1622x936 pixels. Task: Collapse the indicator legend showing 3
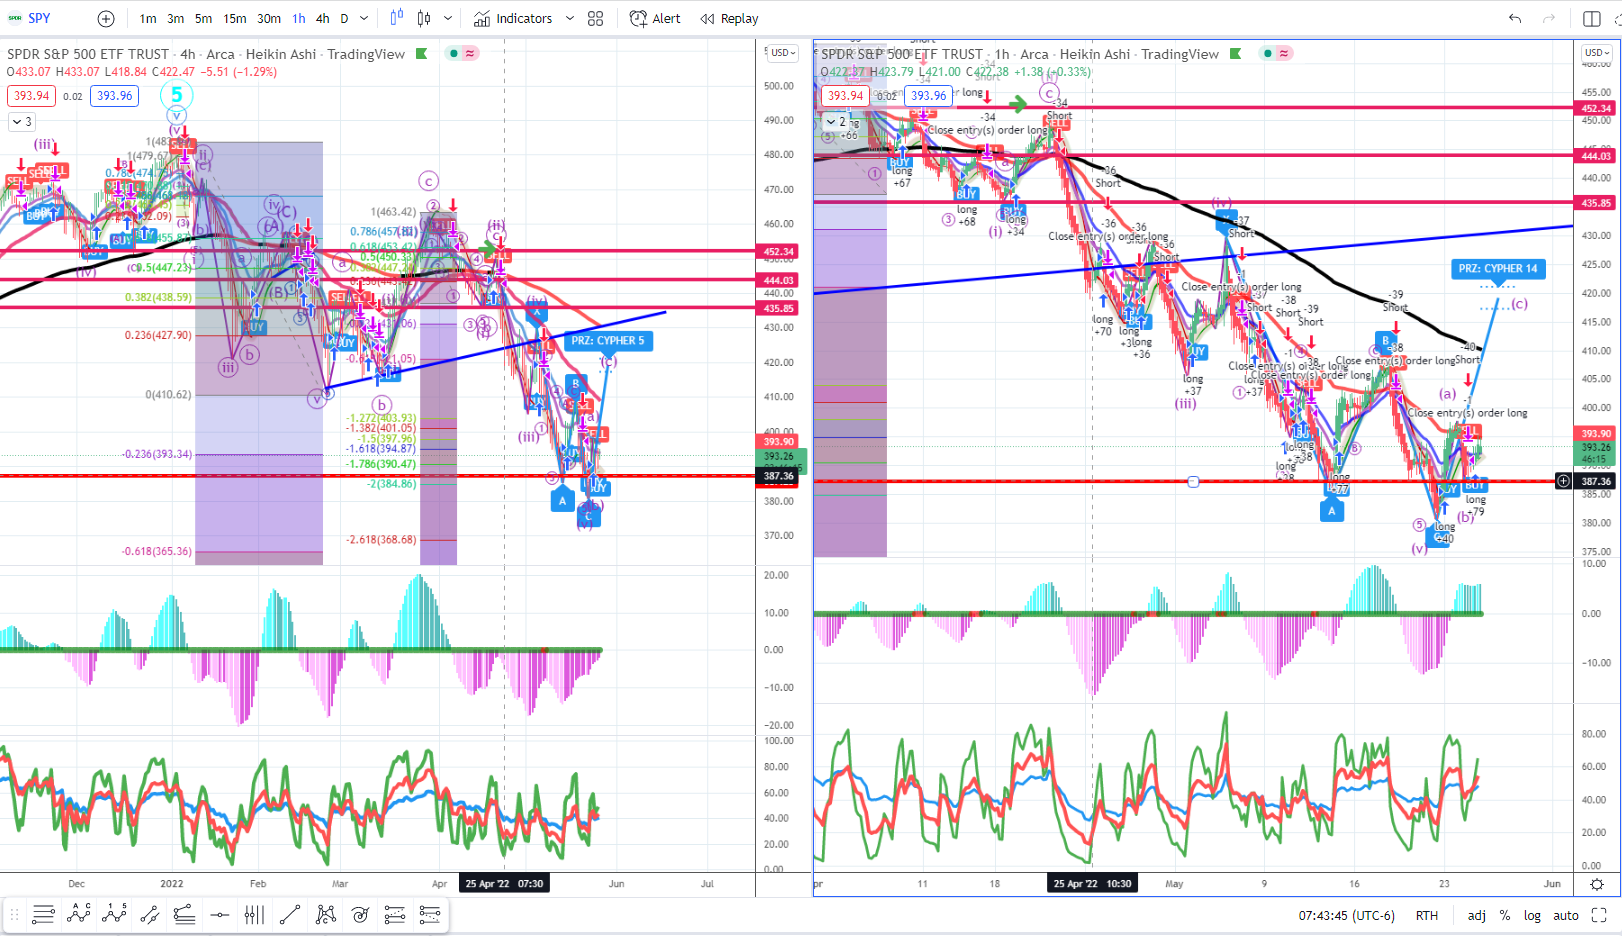coord(21,122)
